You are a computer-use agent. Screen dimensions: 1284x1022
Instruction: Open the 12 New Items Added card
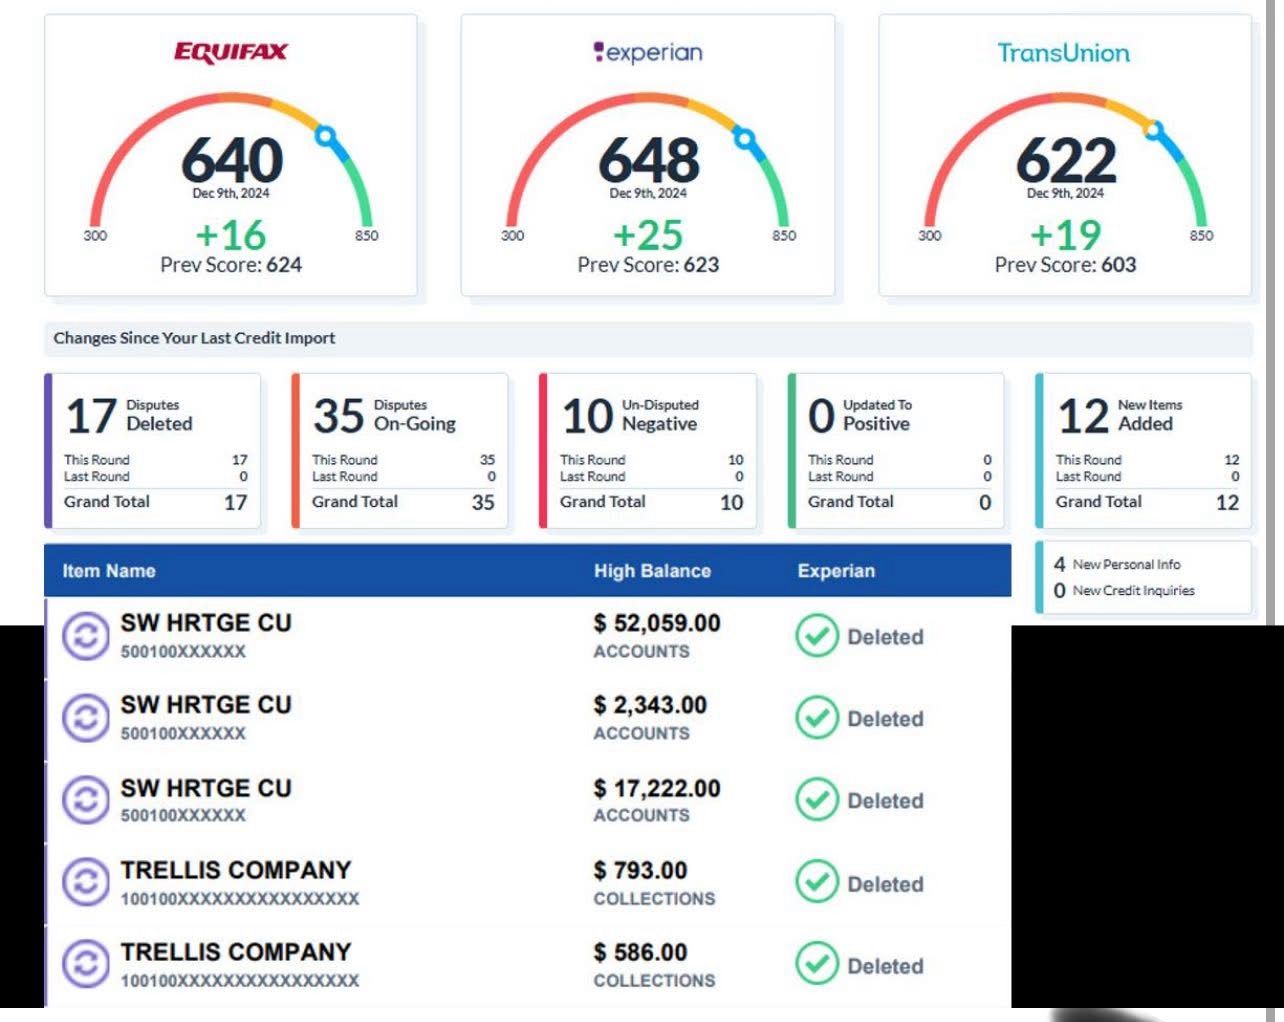tap(1144, 450)
